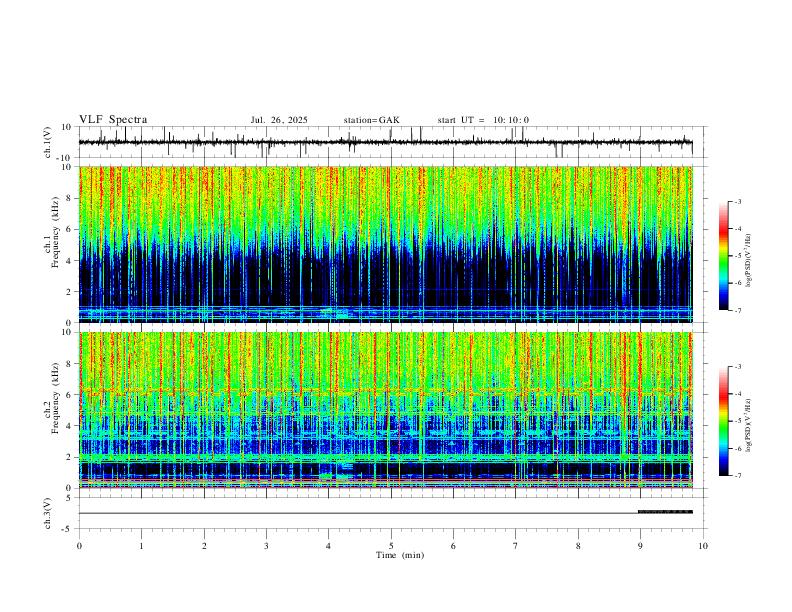The image size is (792, 612).
Task: Click the 'ch.1(V)' waveform axis label
Action: pos(48,142)
